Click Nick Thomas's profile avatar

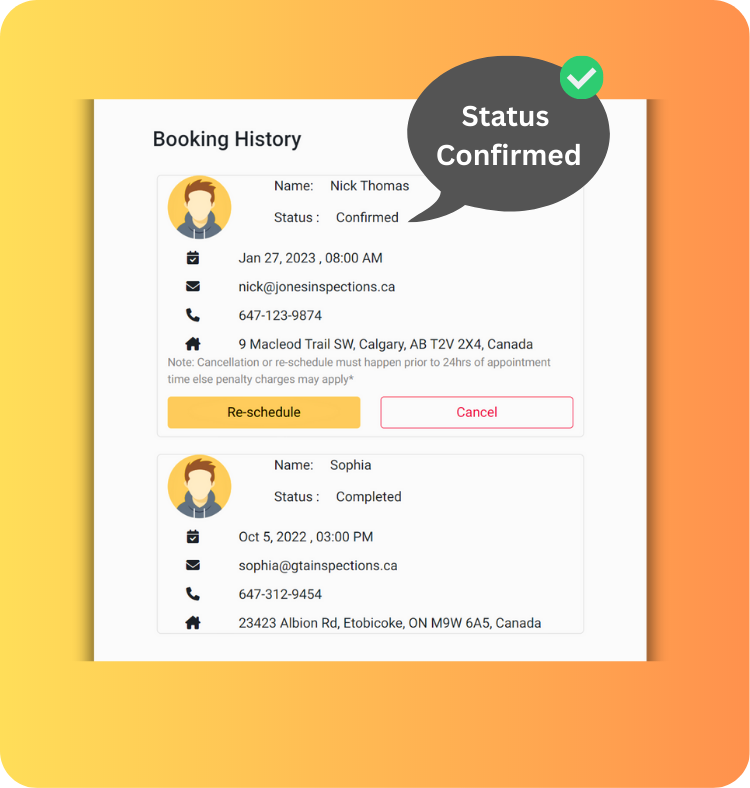pos(200,207)
